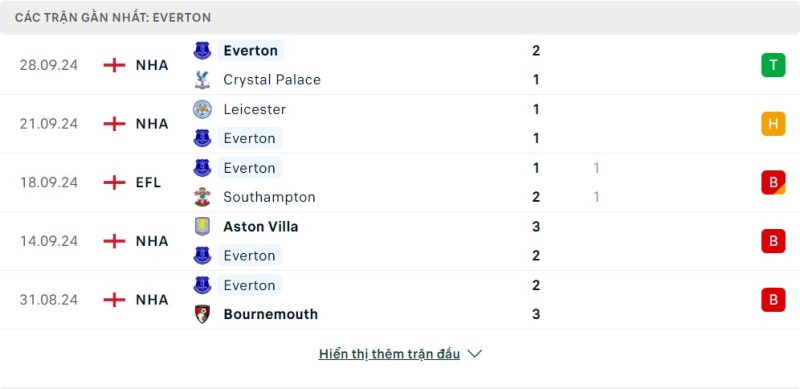Open the Leicester vs Everton match row date
The height and width of the screenshot is (389, 800).
pos(49,124)
